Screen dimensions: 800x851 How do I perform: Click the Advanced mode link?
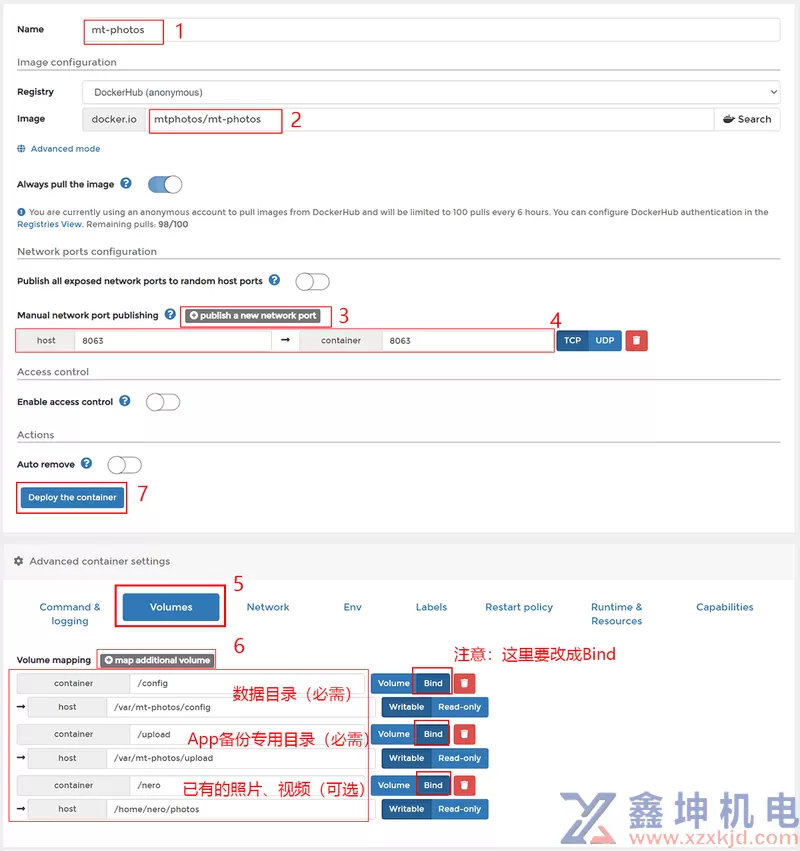point(65,149)
